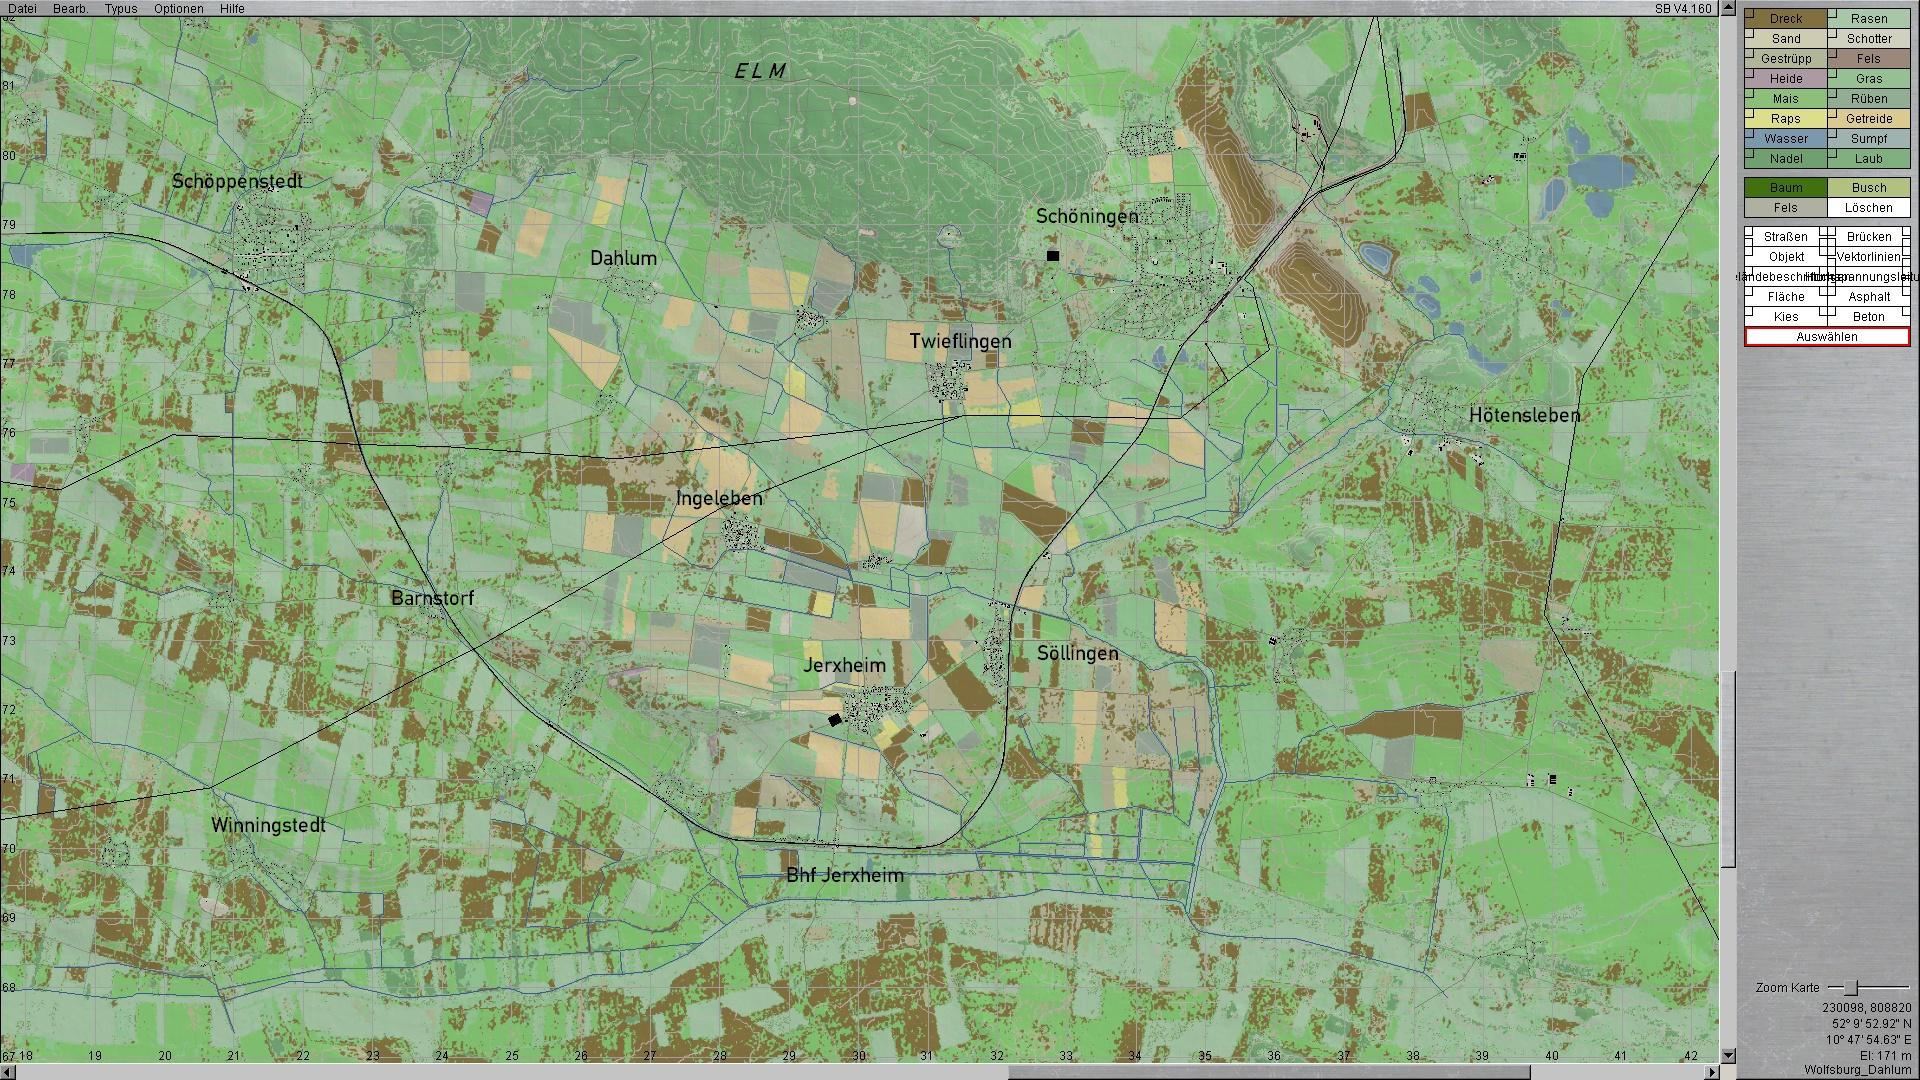Toggle the checkbox on Fläche entry
The width and height of the screenshot is (1920, 1080).
[x=1750, y=292]
